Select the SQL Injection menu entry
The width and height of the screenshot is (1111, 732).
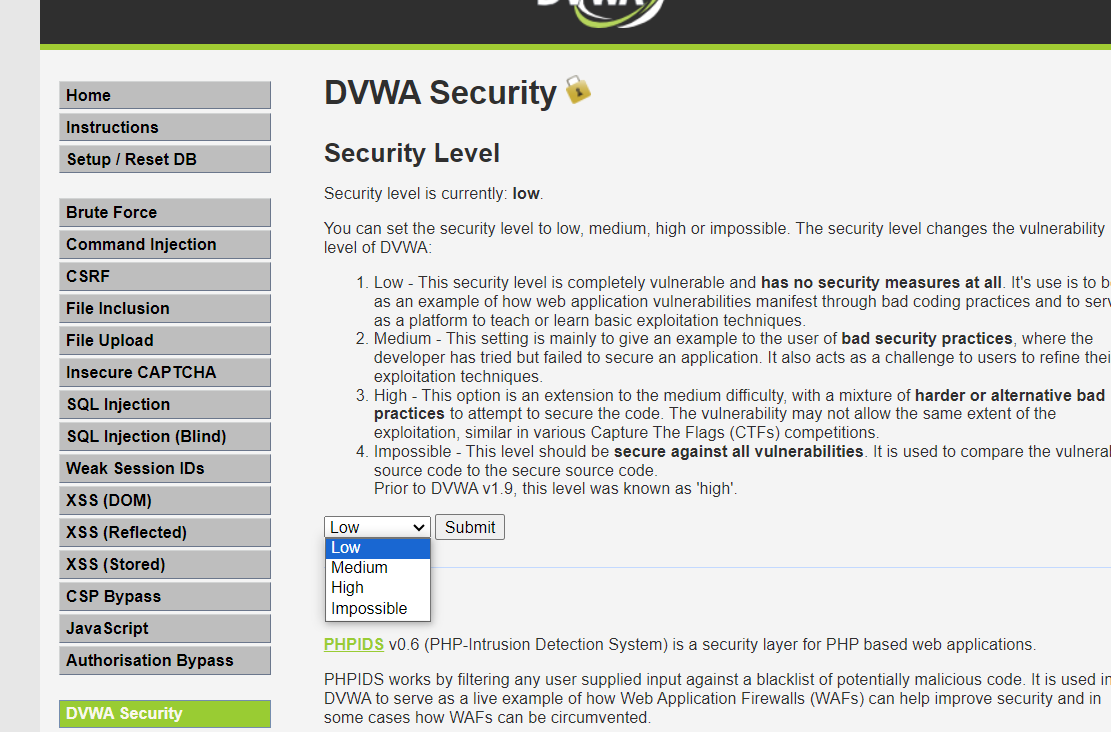(164, 404)
